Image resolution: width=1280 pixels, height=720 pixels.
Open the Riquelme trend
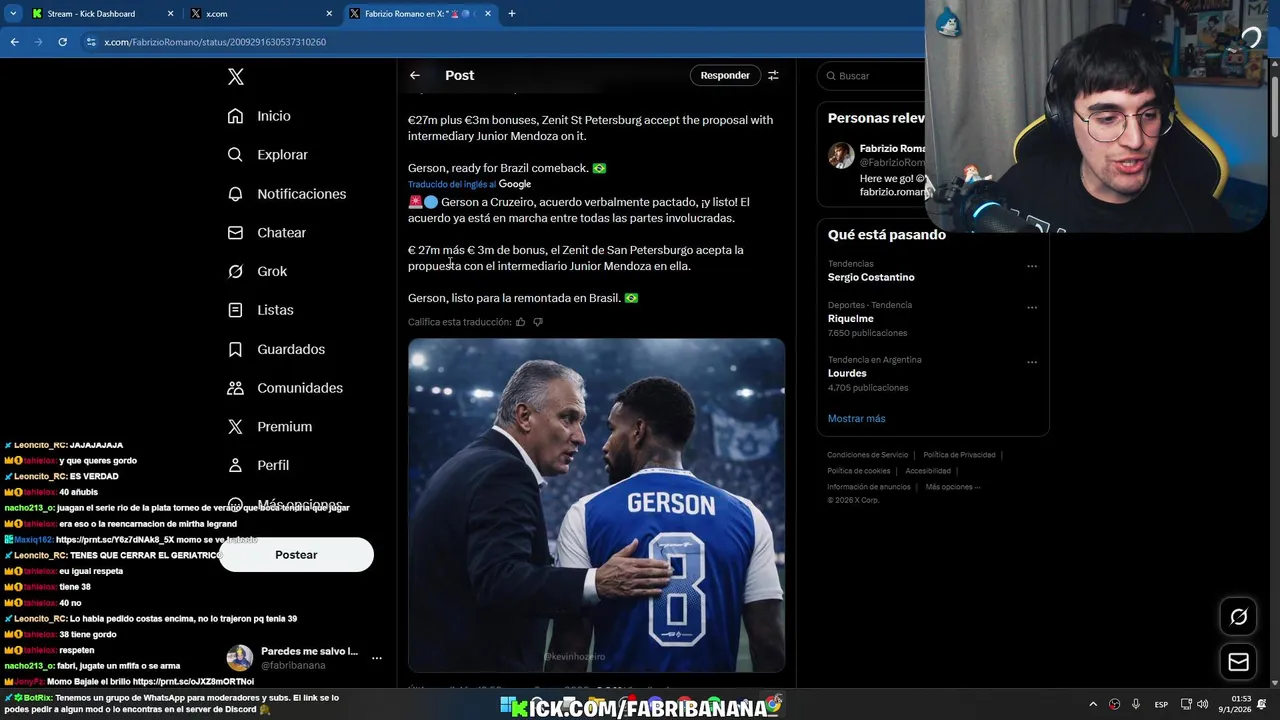tap(850, 319)
